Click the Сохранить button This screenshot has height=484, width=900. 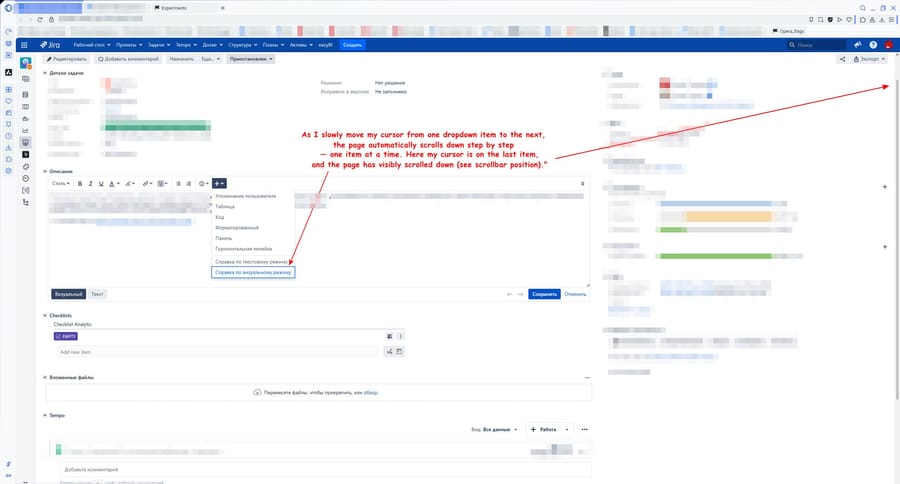tap(544, 294)
